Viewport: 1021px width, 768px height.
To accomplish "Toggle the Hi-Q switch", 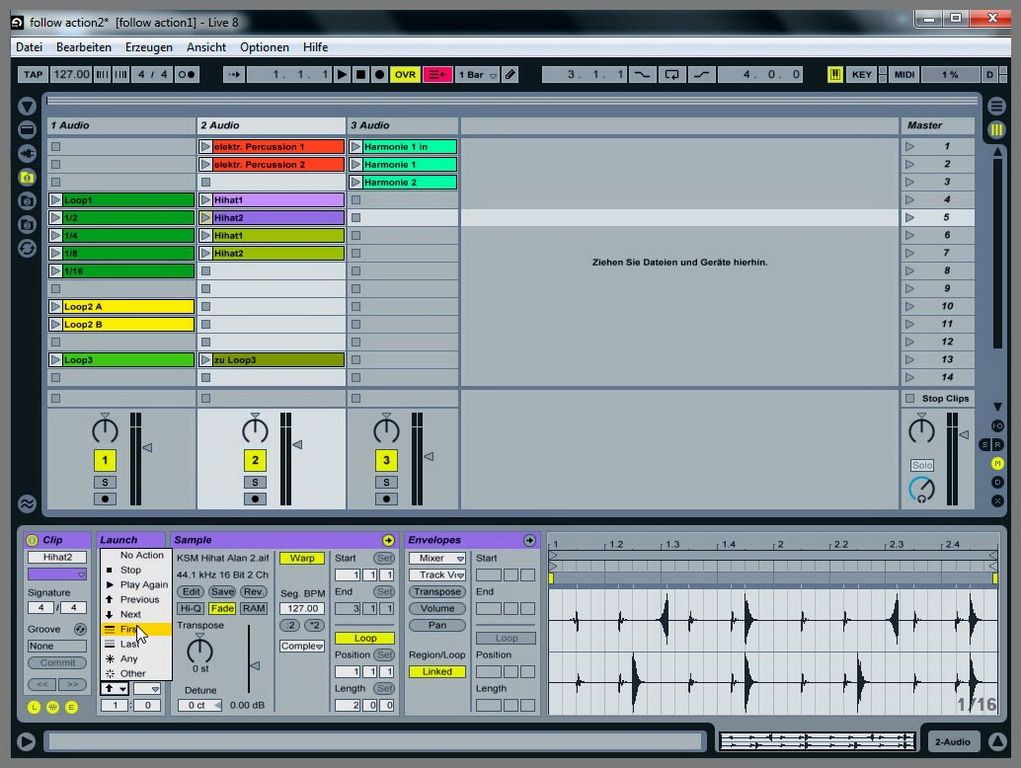I will pos(191,608).
